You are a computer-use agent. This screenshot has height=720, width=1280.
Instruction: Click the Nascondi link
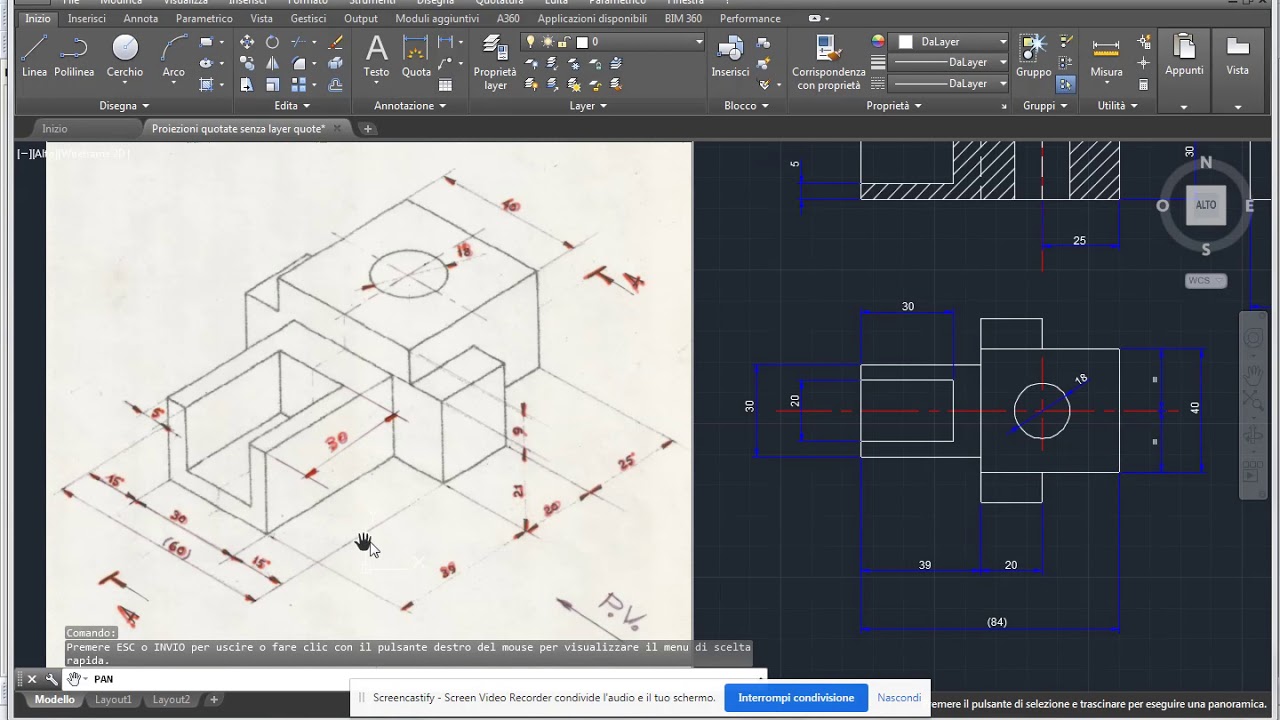click(899, 698)
